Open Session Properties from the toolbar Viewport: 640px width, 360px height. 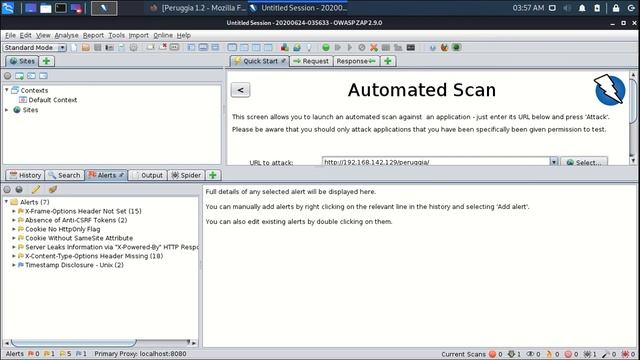(122, 47)
